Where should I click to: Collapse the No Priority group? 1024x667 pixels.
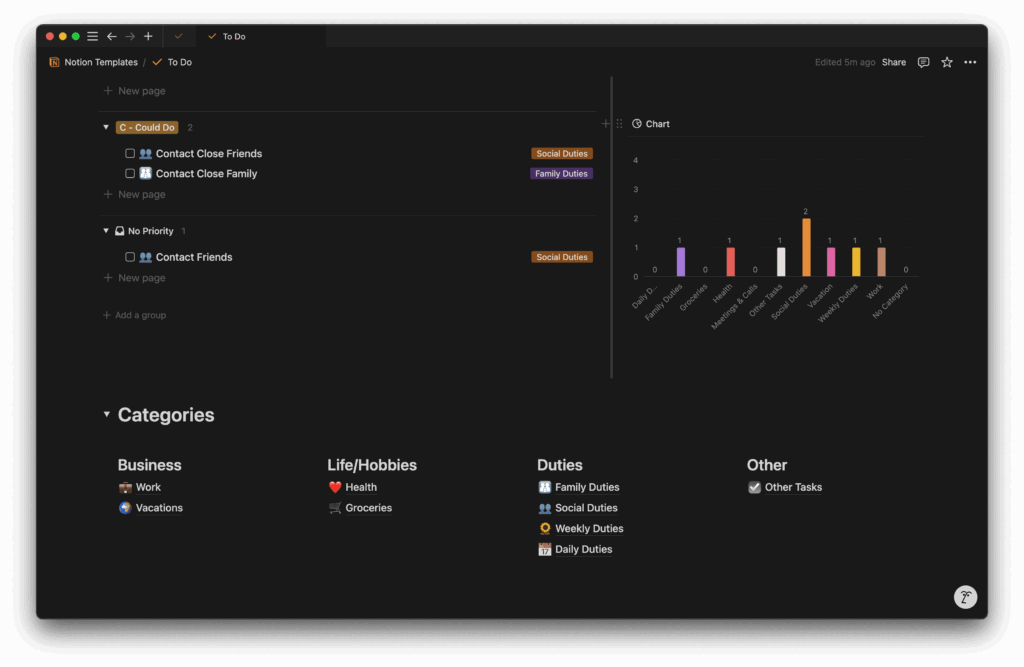[106, 231]
